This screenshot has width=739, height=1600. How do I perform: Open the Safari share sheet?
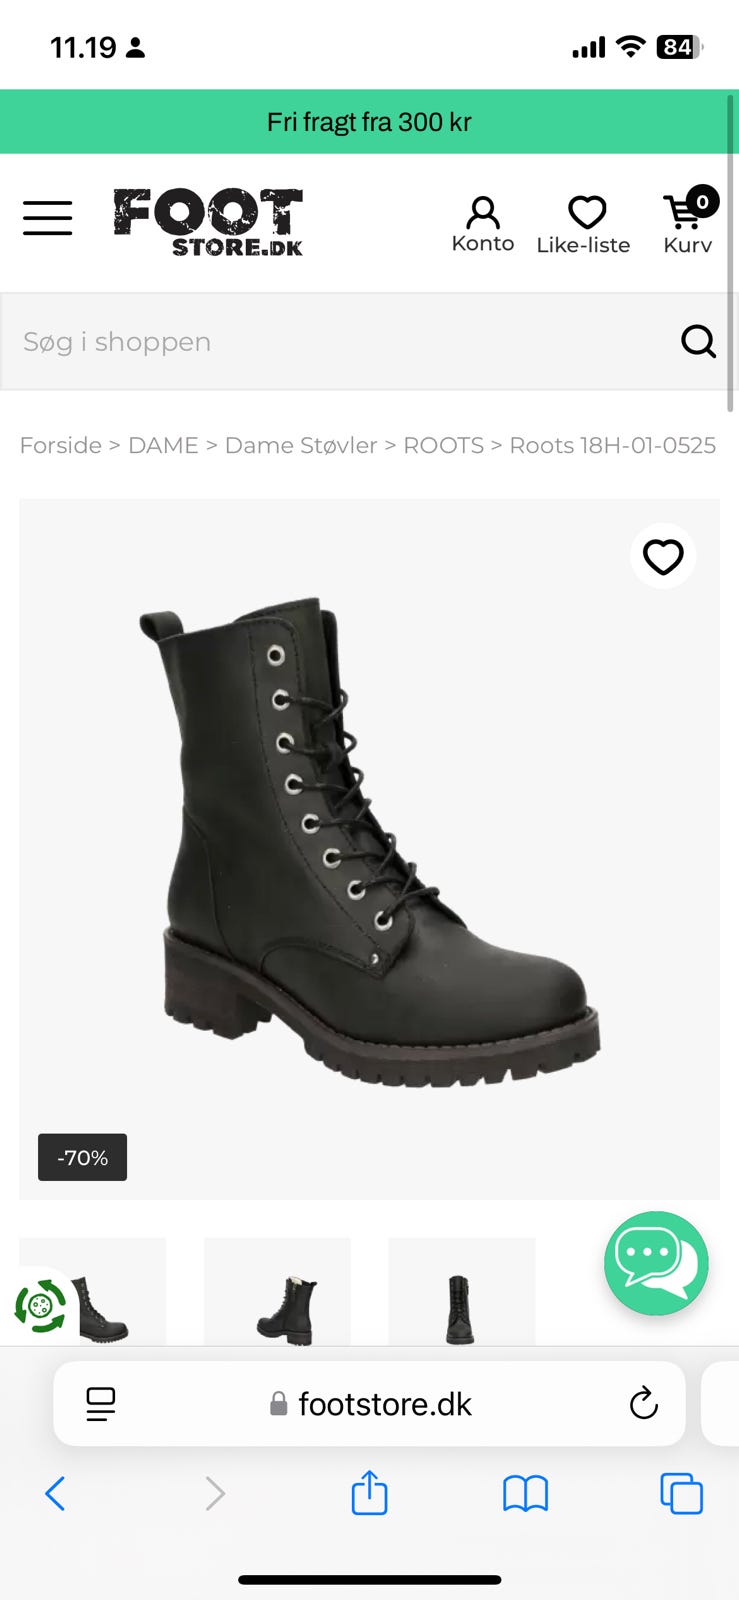(369, 1493)
